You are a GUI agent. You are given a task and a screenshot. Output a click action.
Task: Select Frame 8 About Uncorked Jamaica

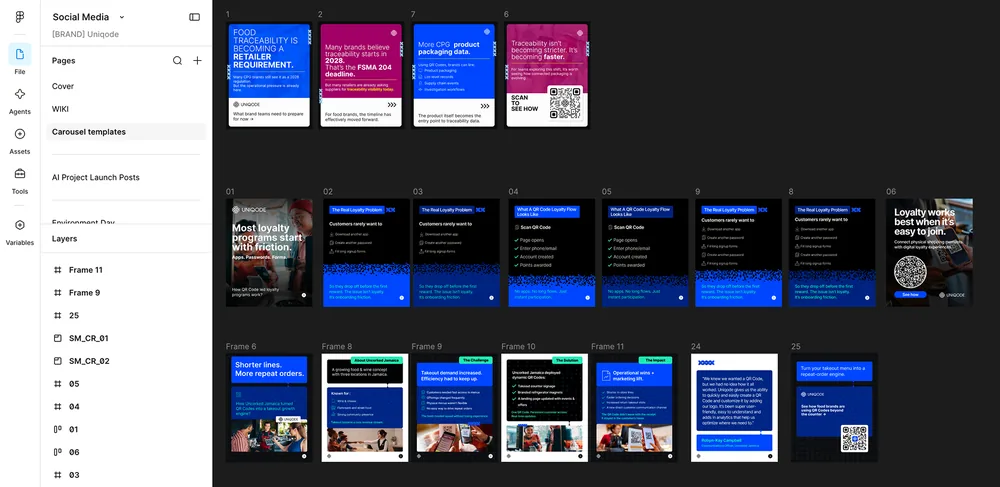365,408
